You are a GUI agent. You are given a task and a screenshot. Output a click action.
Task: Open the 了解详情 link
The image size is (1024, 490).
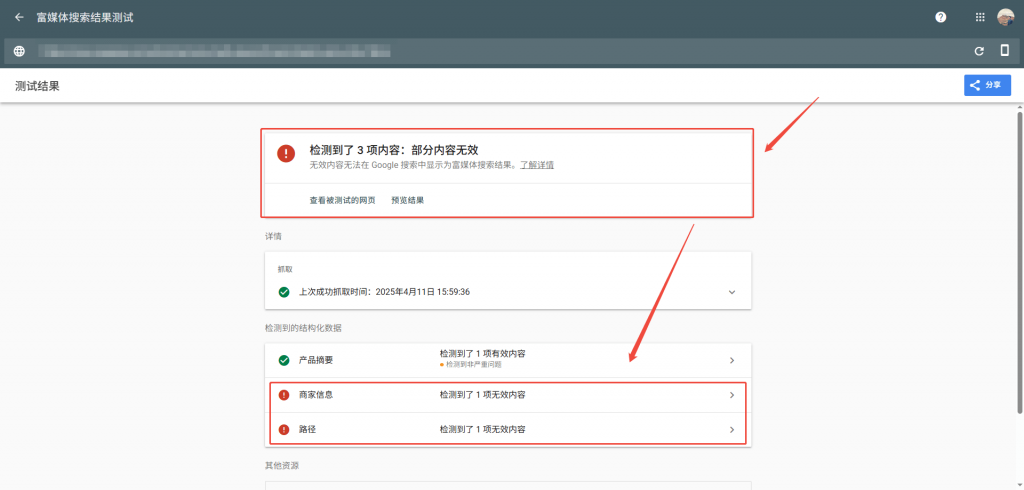pos(536,165)
